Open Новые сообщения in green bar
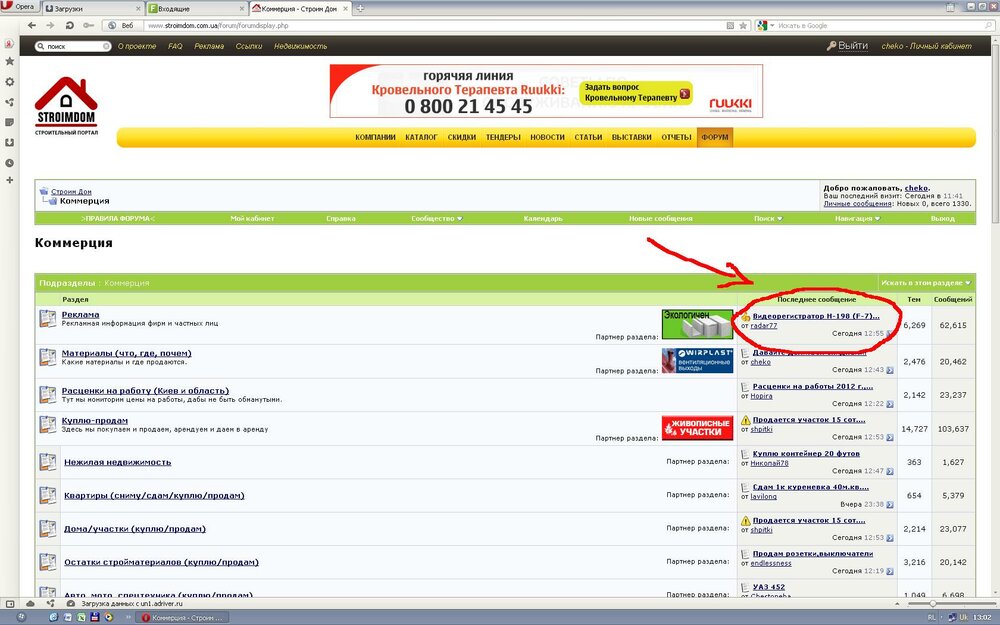Image resolution: width=1000 pixels, height=625 pixels. click(660, 218)
